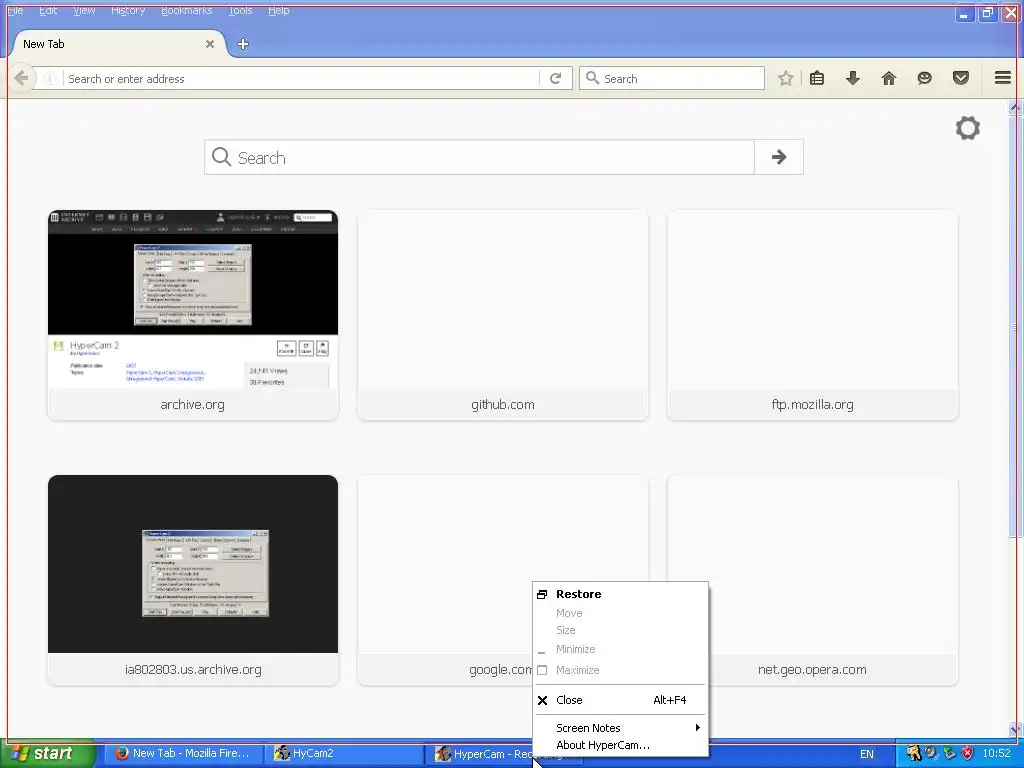Click the Windows start button
Image resolution: width=1024 pixels, height=768 pixels.
click(47, 753)
